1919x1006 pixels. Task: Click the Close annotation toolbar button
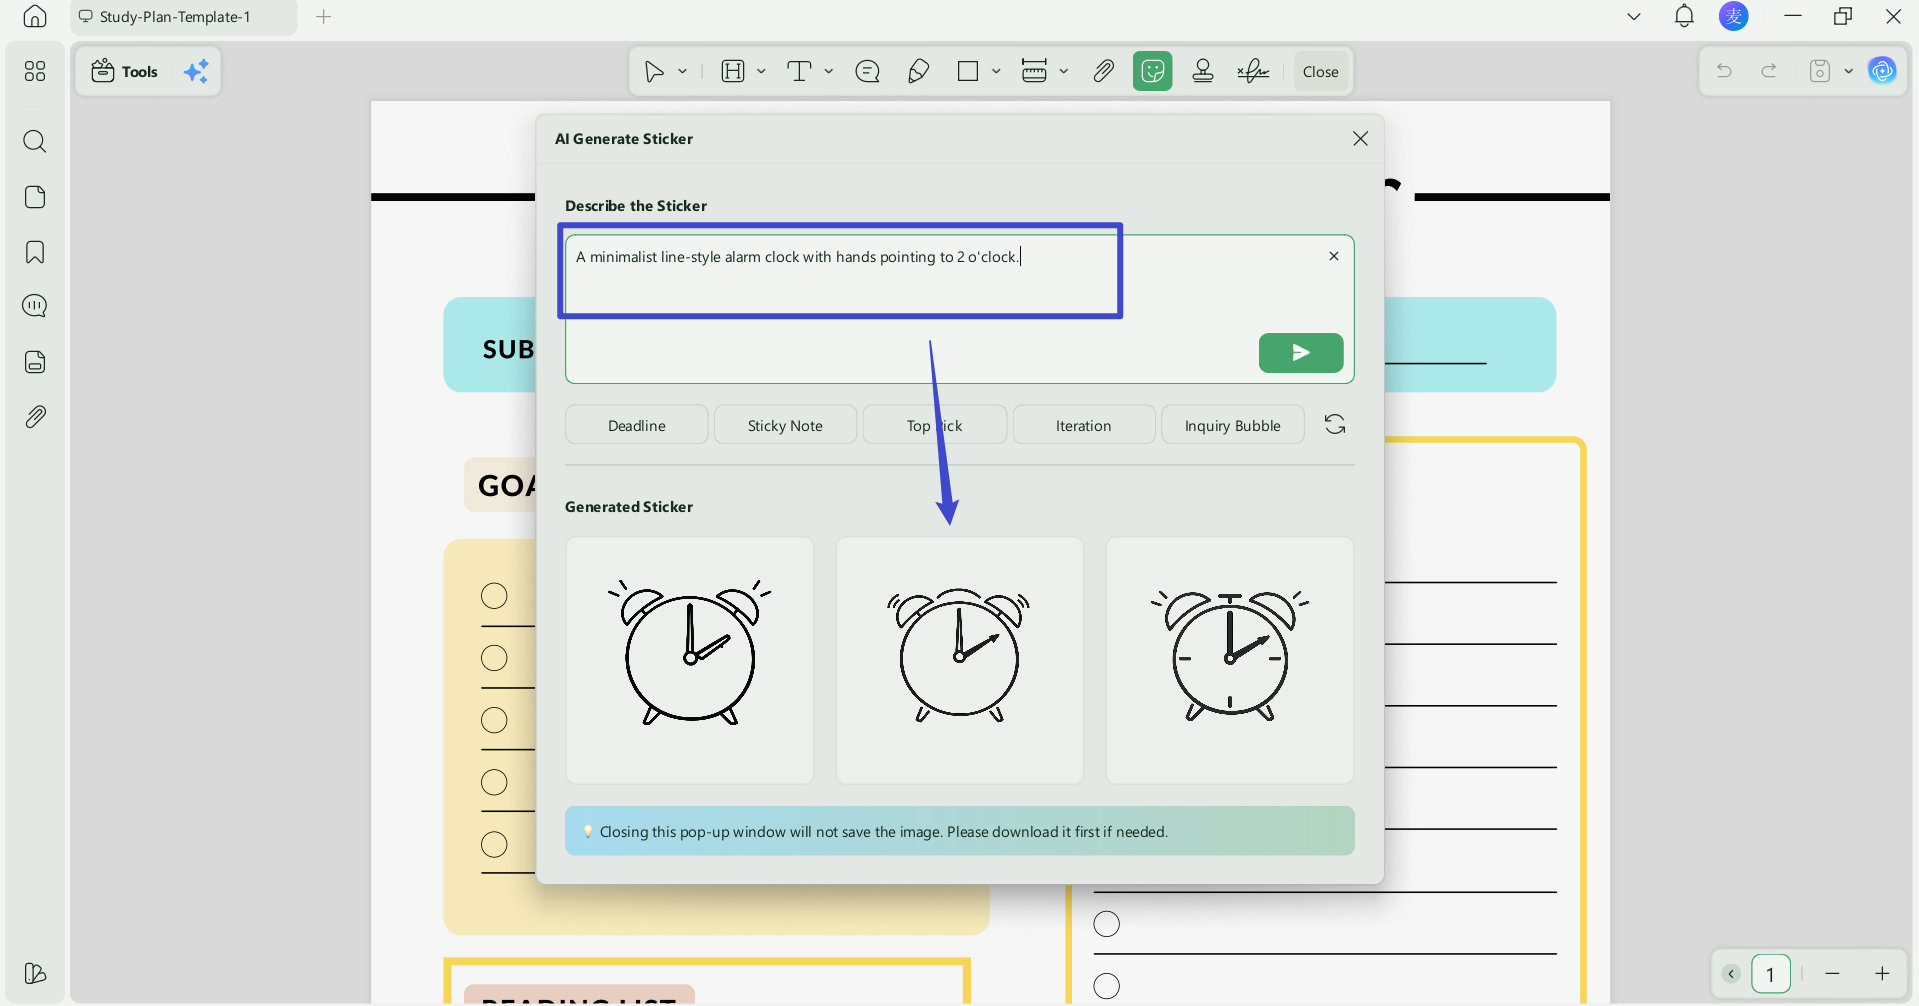click(x=1320, y=71)
